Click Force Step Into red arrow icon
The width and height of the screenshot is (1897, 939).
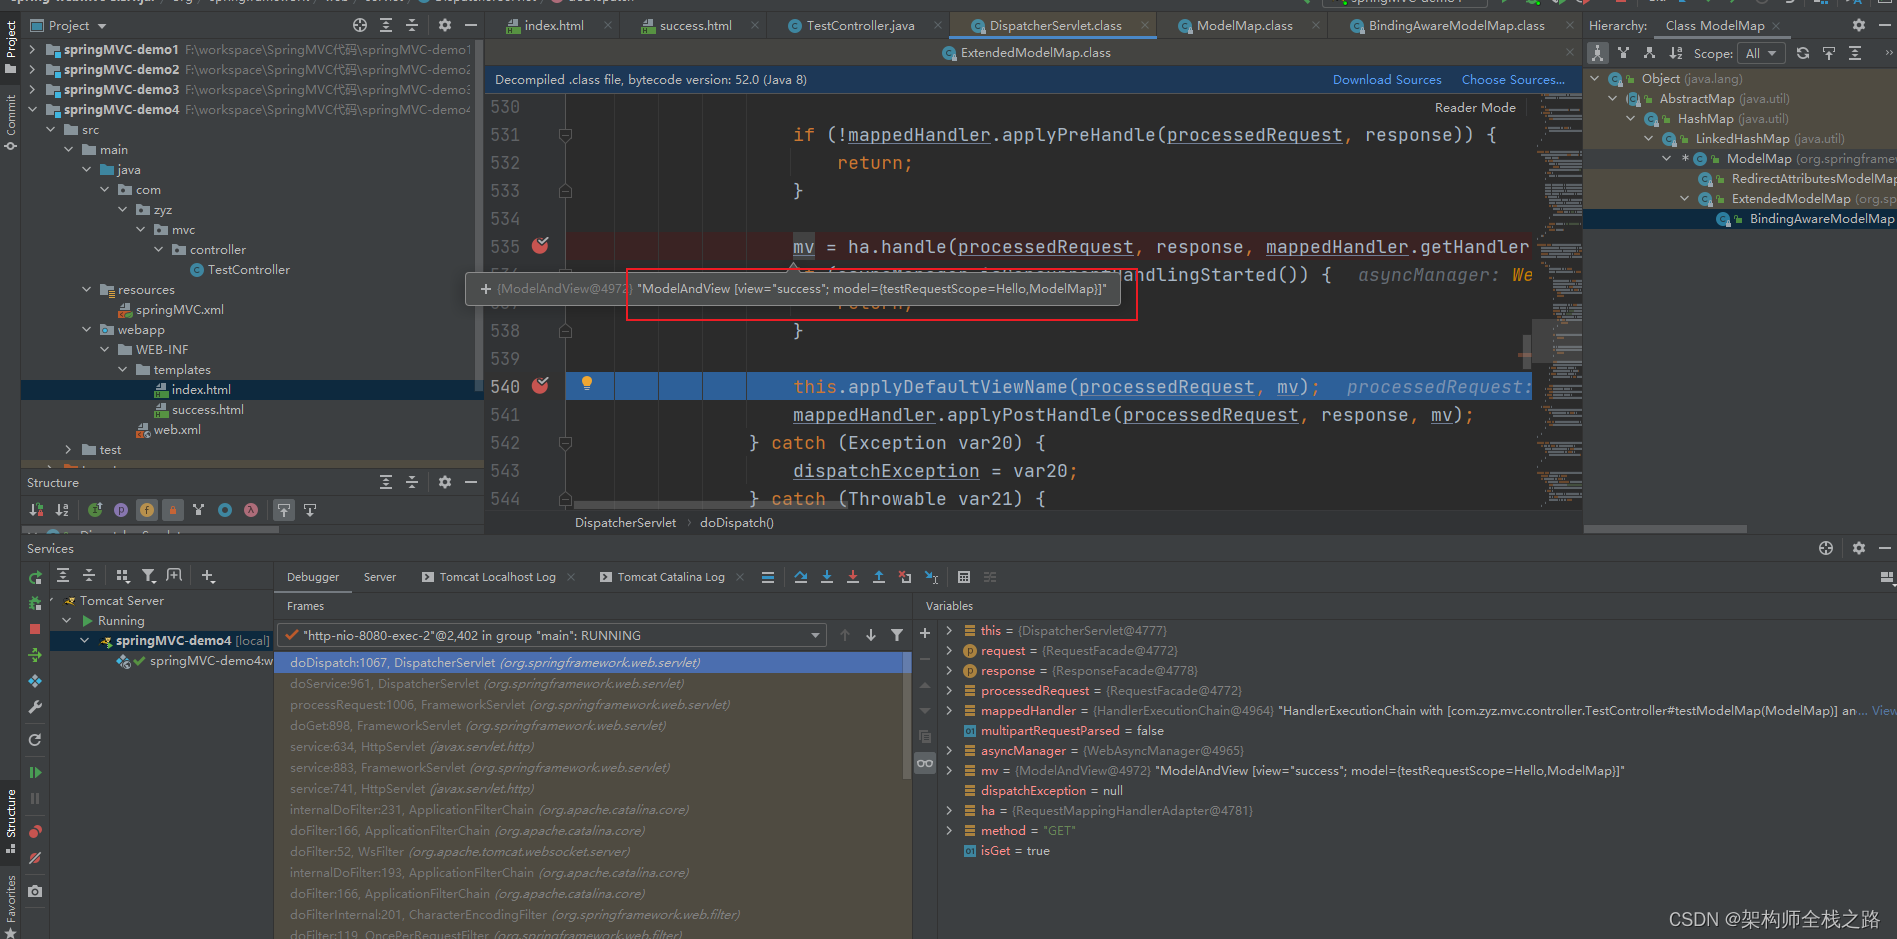853,577
